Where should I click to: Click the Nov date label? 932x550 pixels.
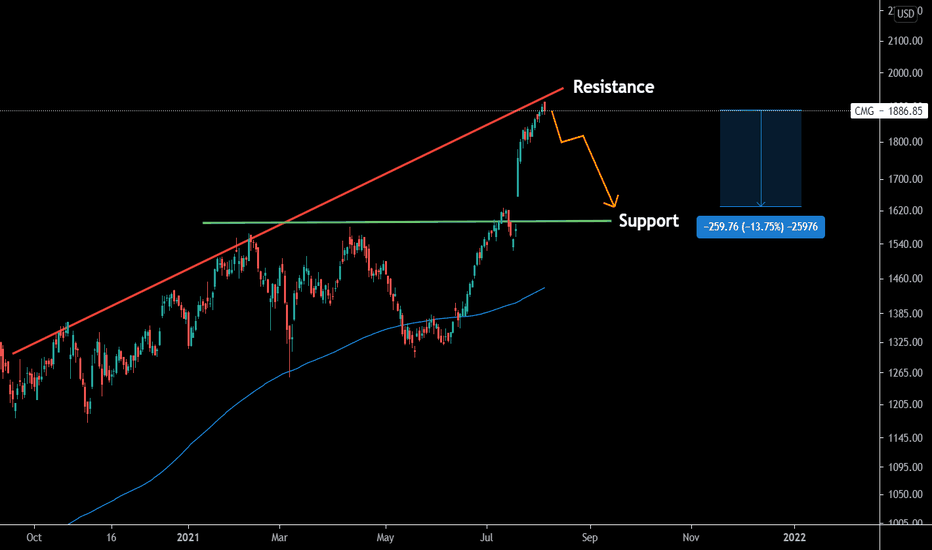point(691,538)
